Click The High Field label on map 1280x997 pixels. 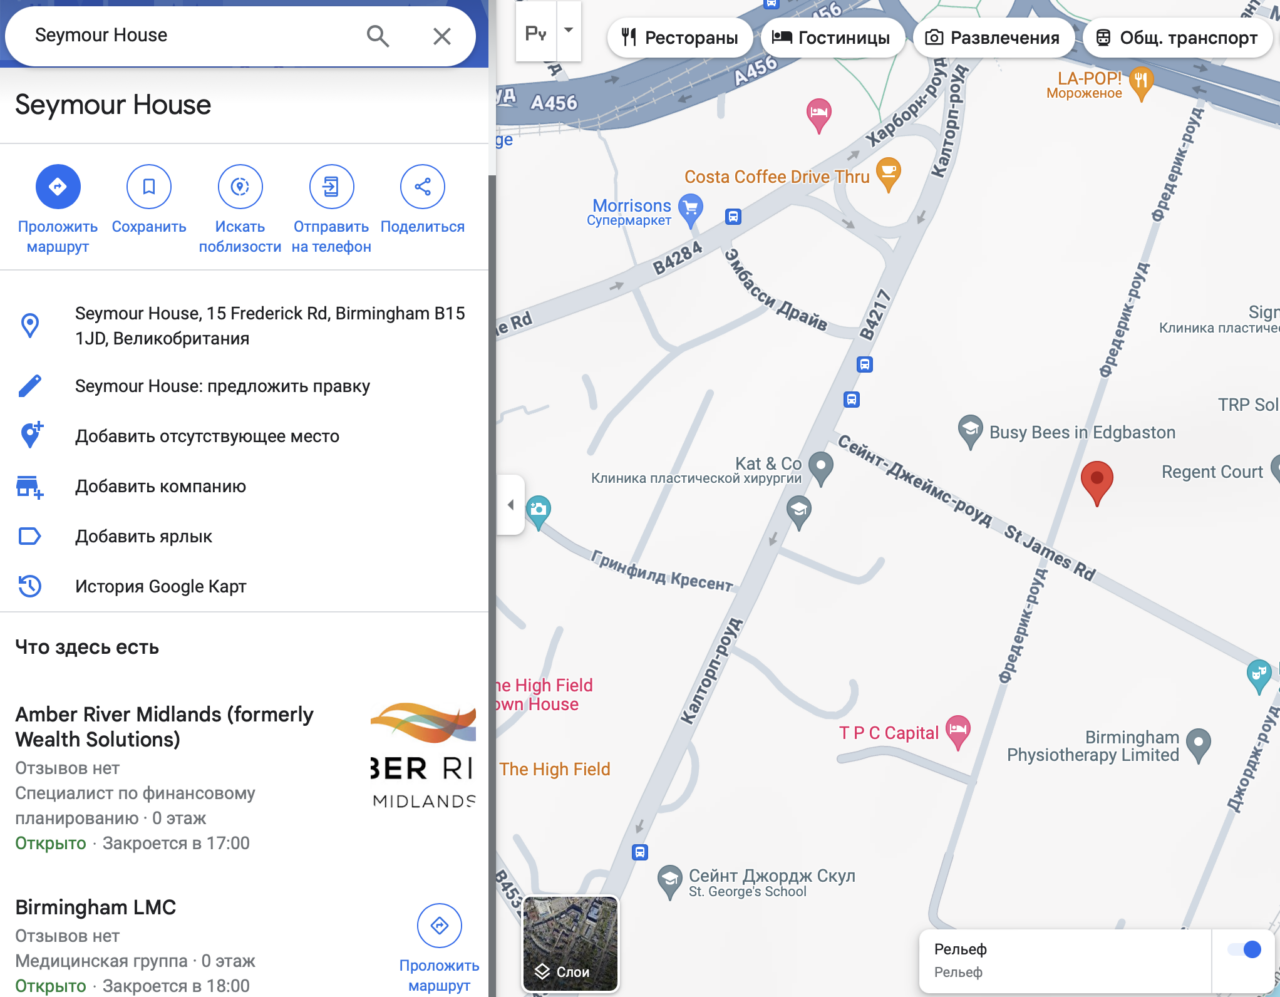point(555,769)
